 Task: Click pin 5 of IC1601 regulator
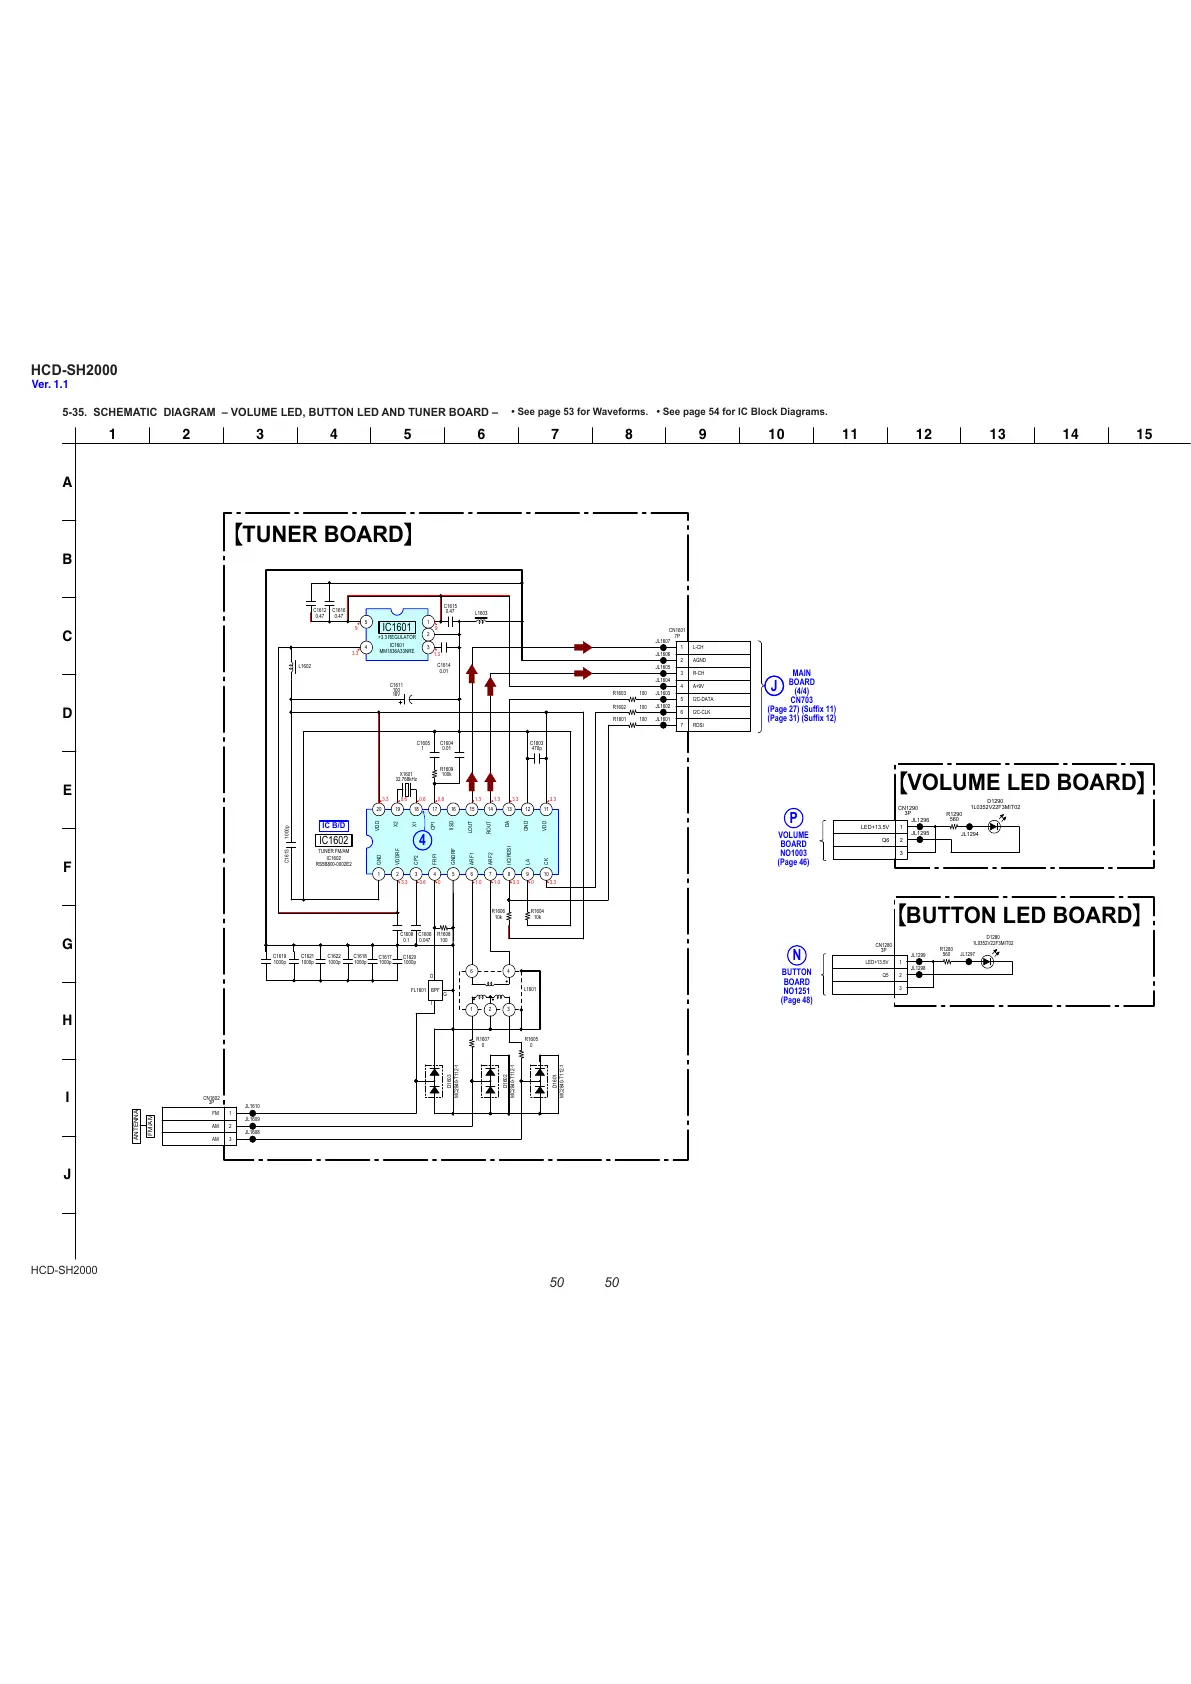coord(366,621)
